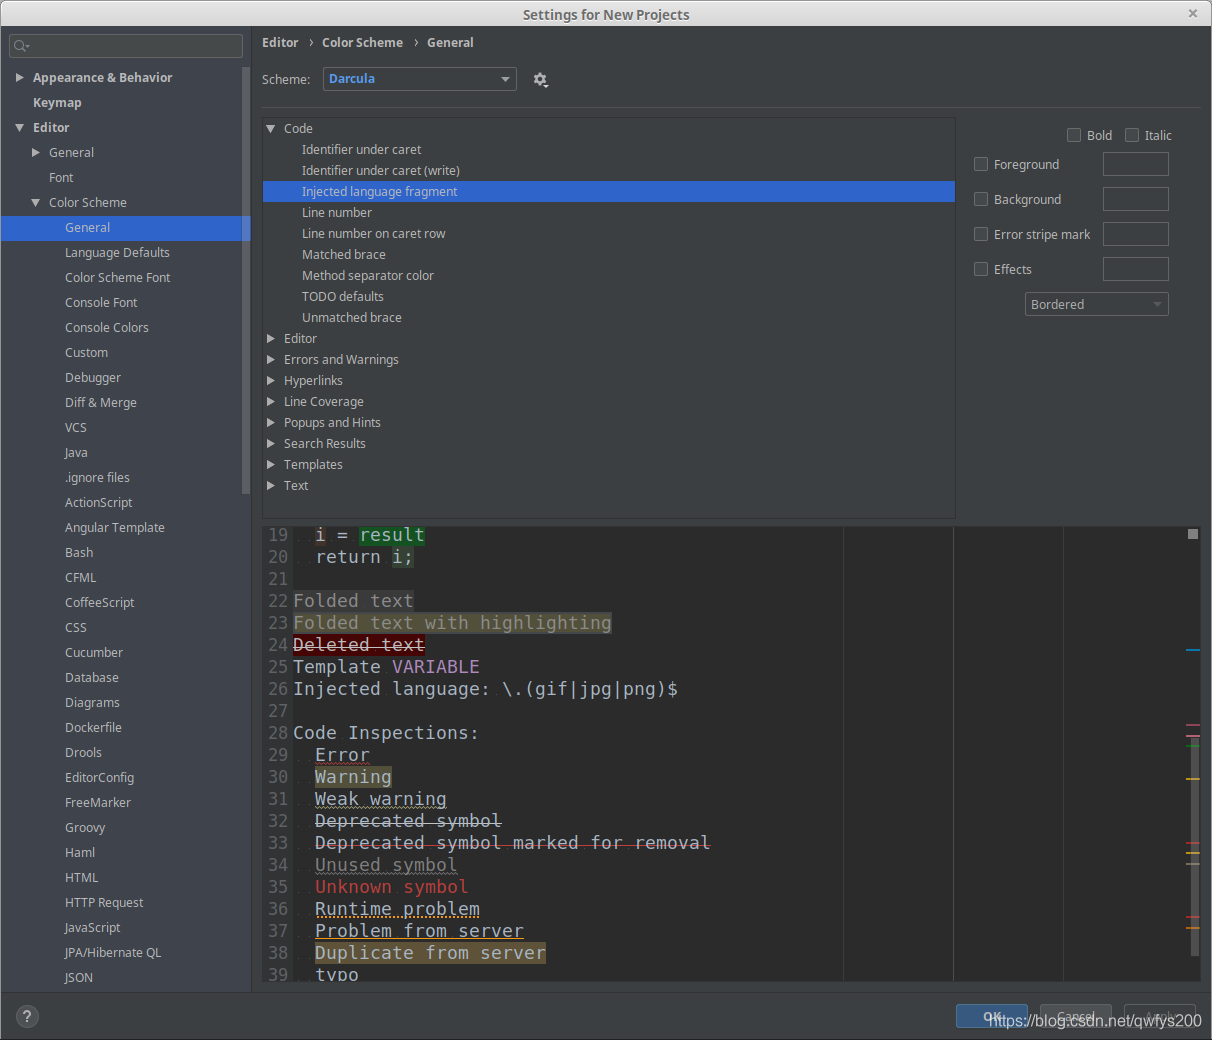The width and height of the screenshot is (1212, 1040).
Task: Select Method separator color item
Action: tap(368, 276)
